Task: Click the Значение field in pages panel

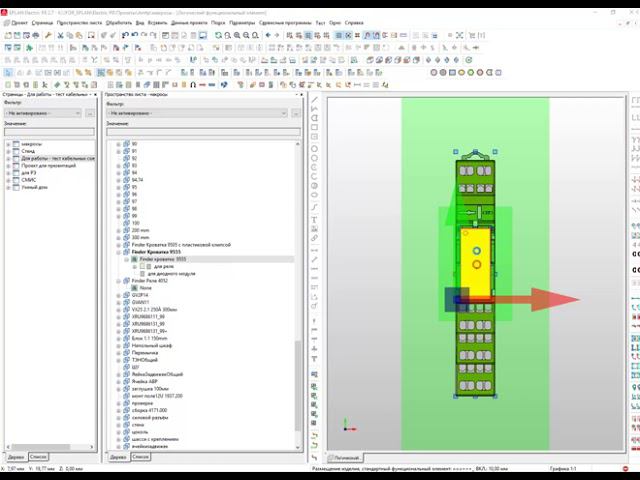Action: coord(49,132)
